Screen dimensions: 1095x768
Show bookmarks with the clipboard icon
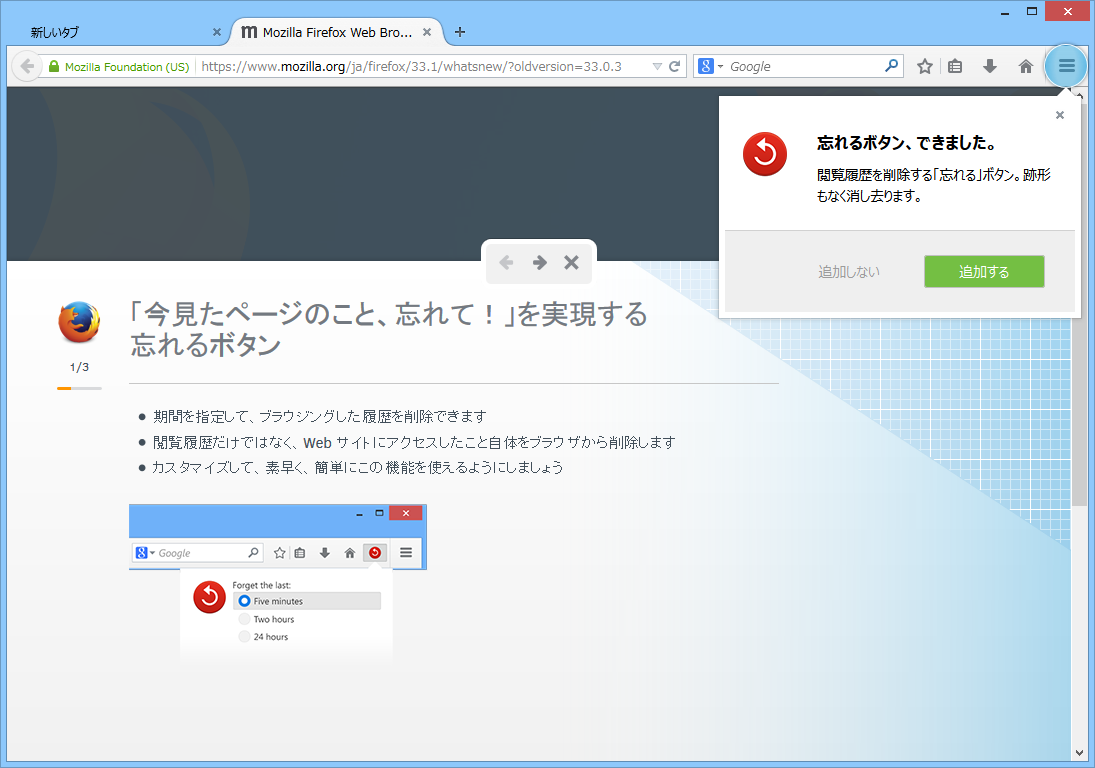coord(955,65)
